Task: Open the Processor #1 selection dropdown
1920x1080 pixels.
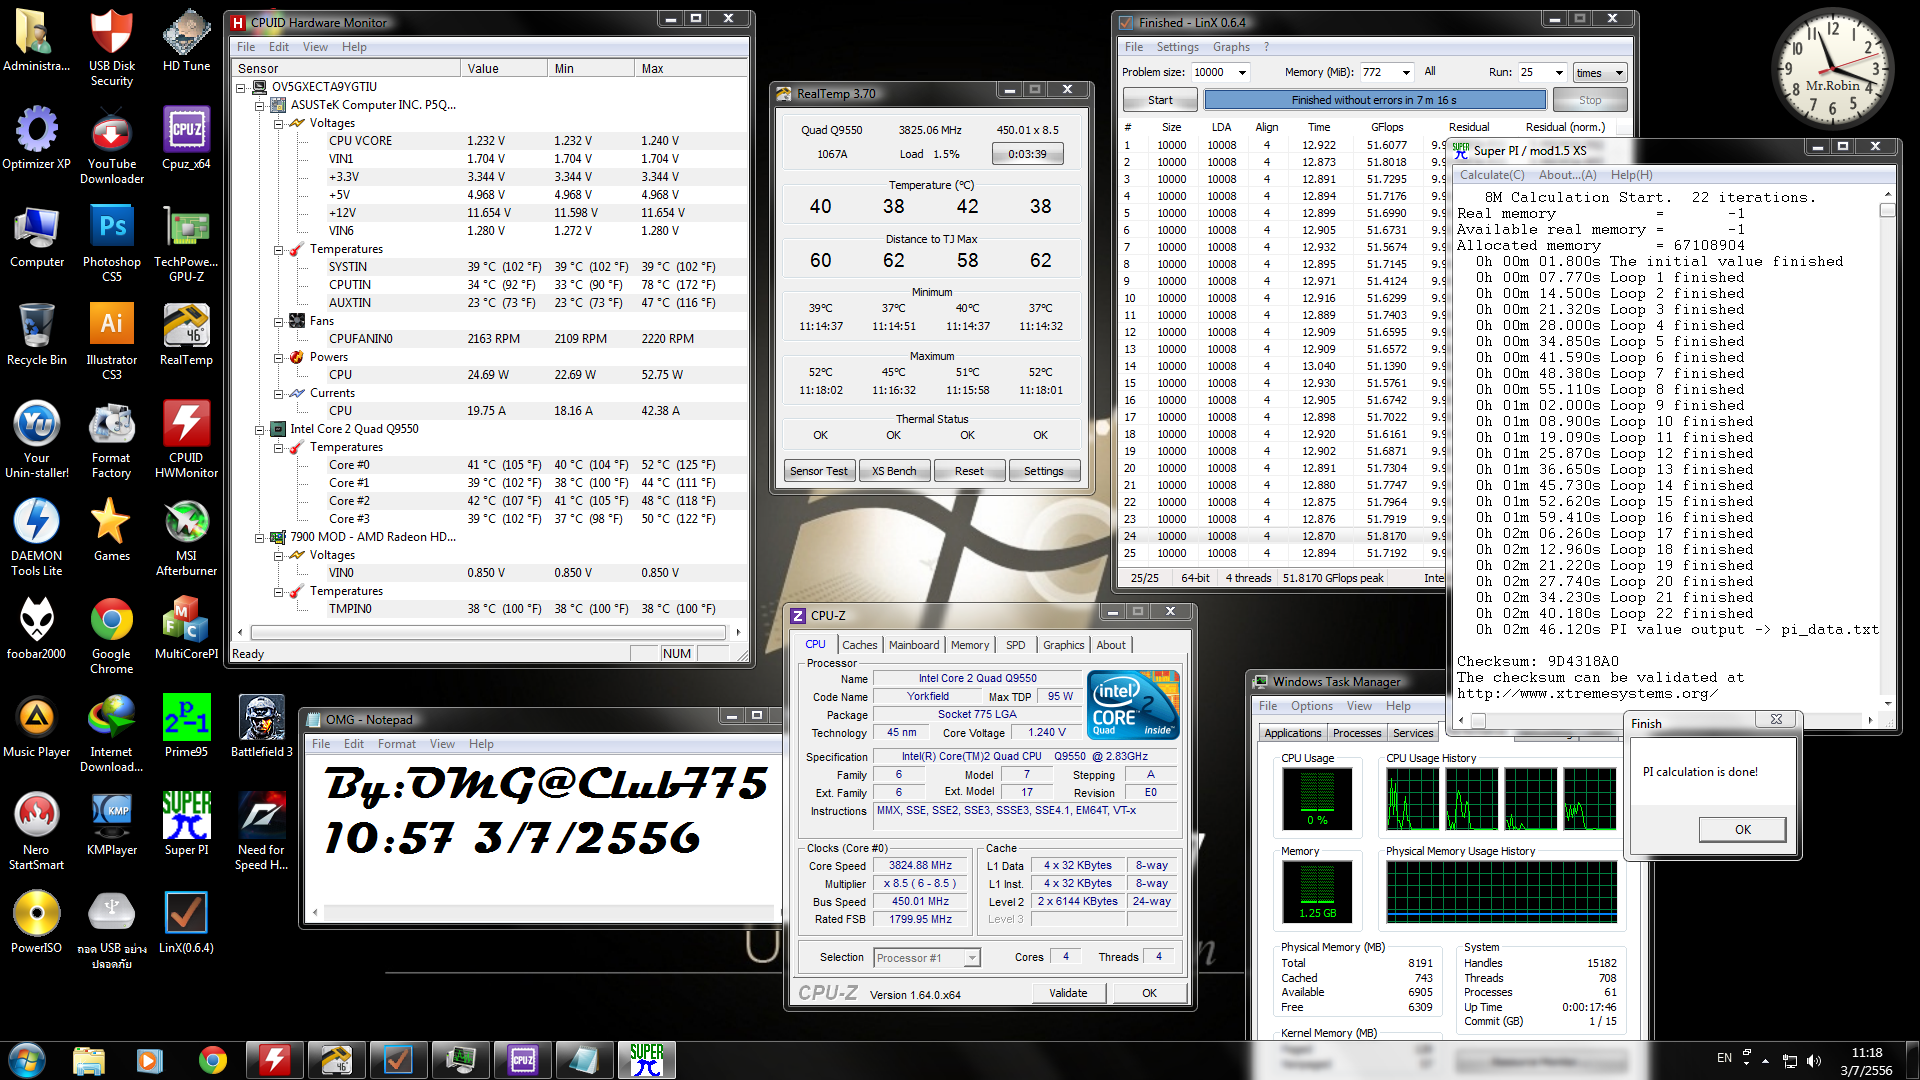Action: coord(971,958)
